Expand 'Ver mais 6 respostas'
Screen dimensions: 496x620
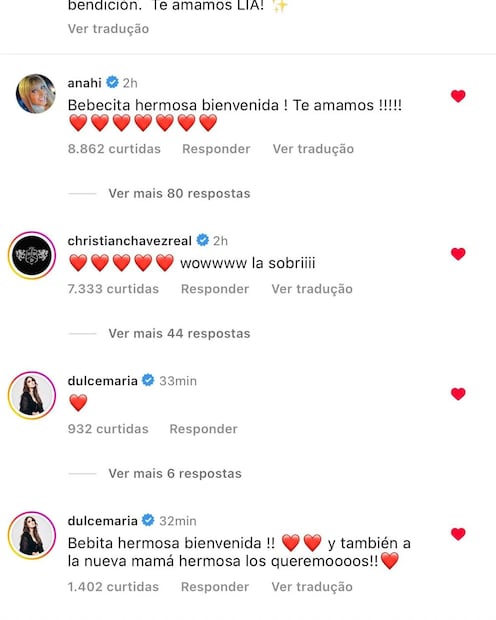click(x=175, y=473)
